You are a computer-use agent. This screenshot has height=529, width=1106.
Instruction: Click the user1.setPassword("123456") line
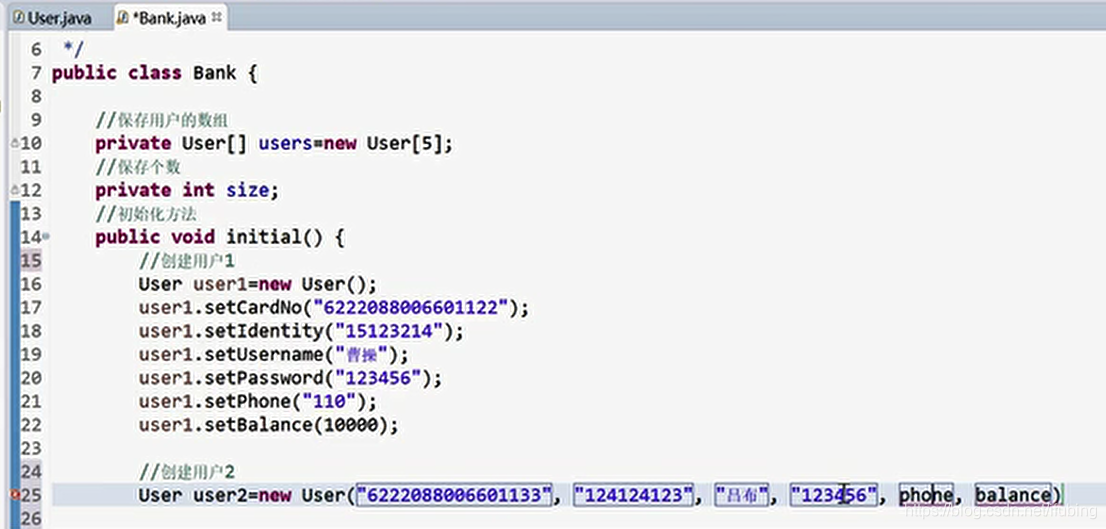click(290, 379)
